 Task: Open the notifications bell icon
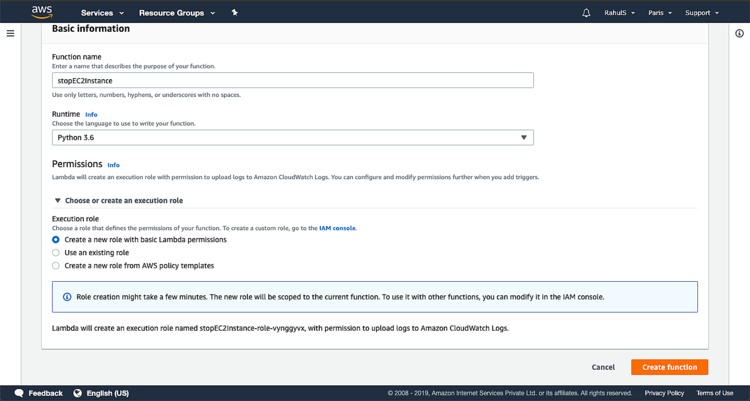586,13
